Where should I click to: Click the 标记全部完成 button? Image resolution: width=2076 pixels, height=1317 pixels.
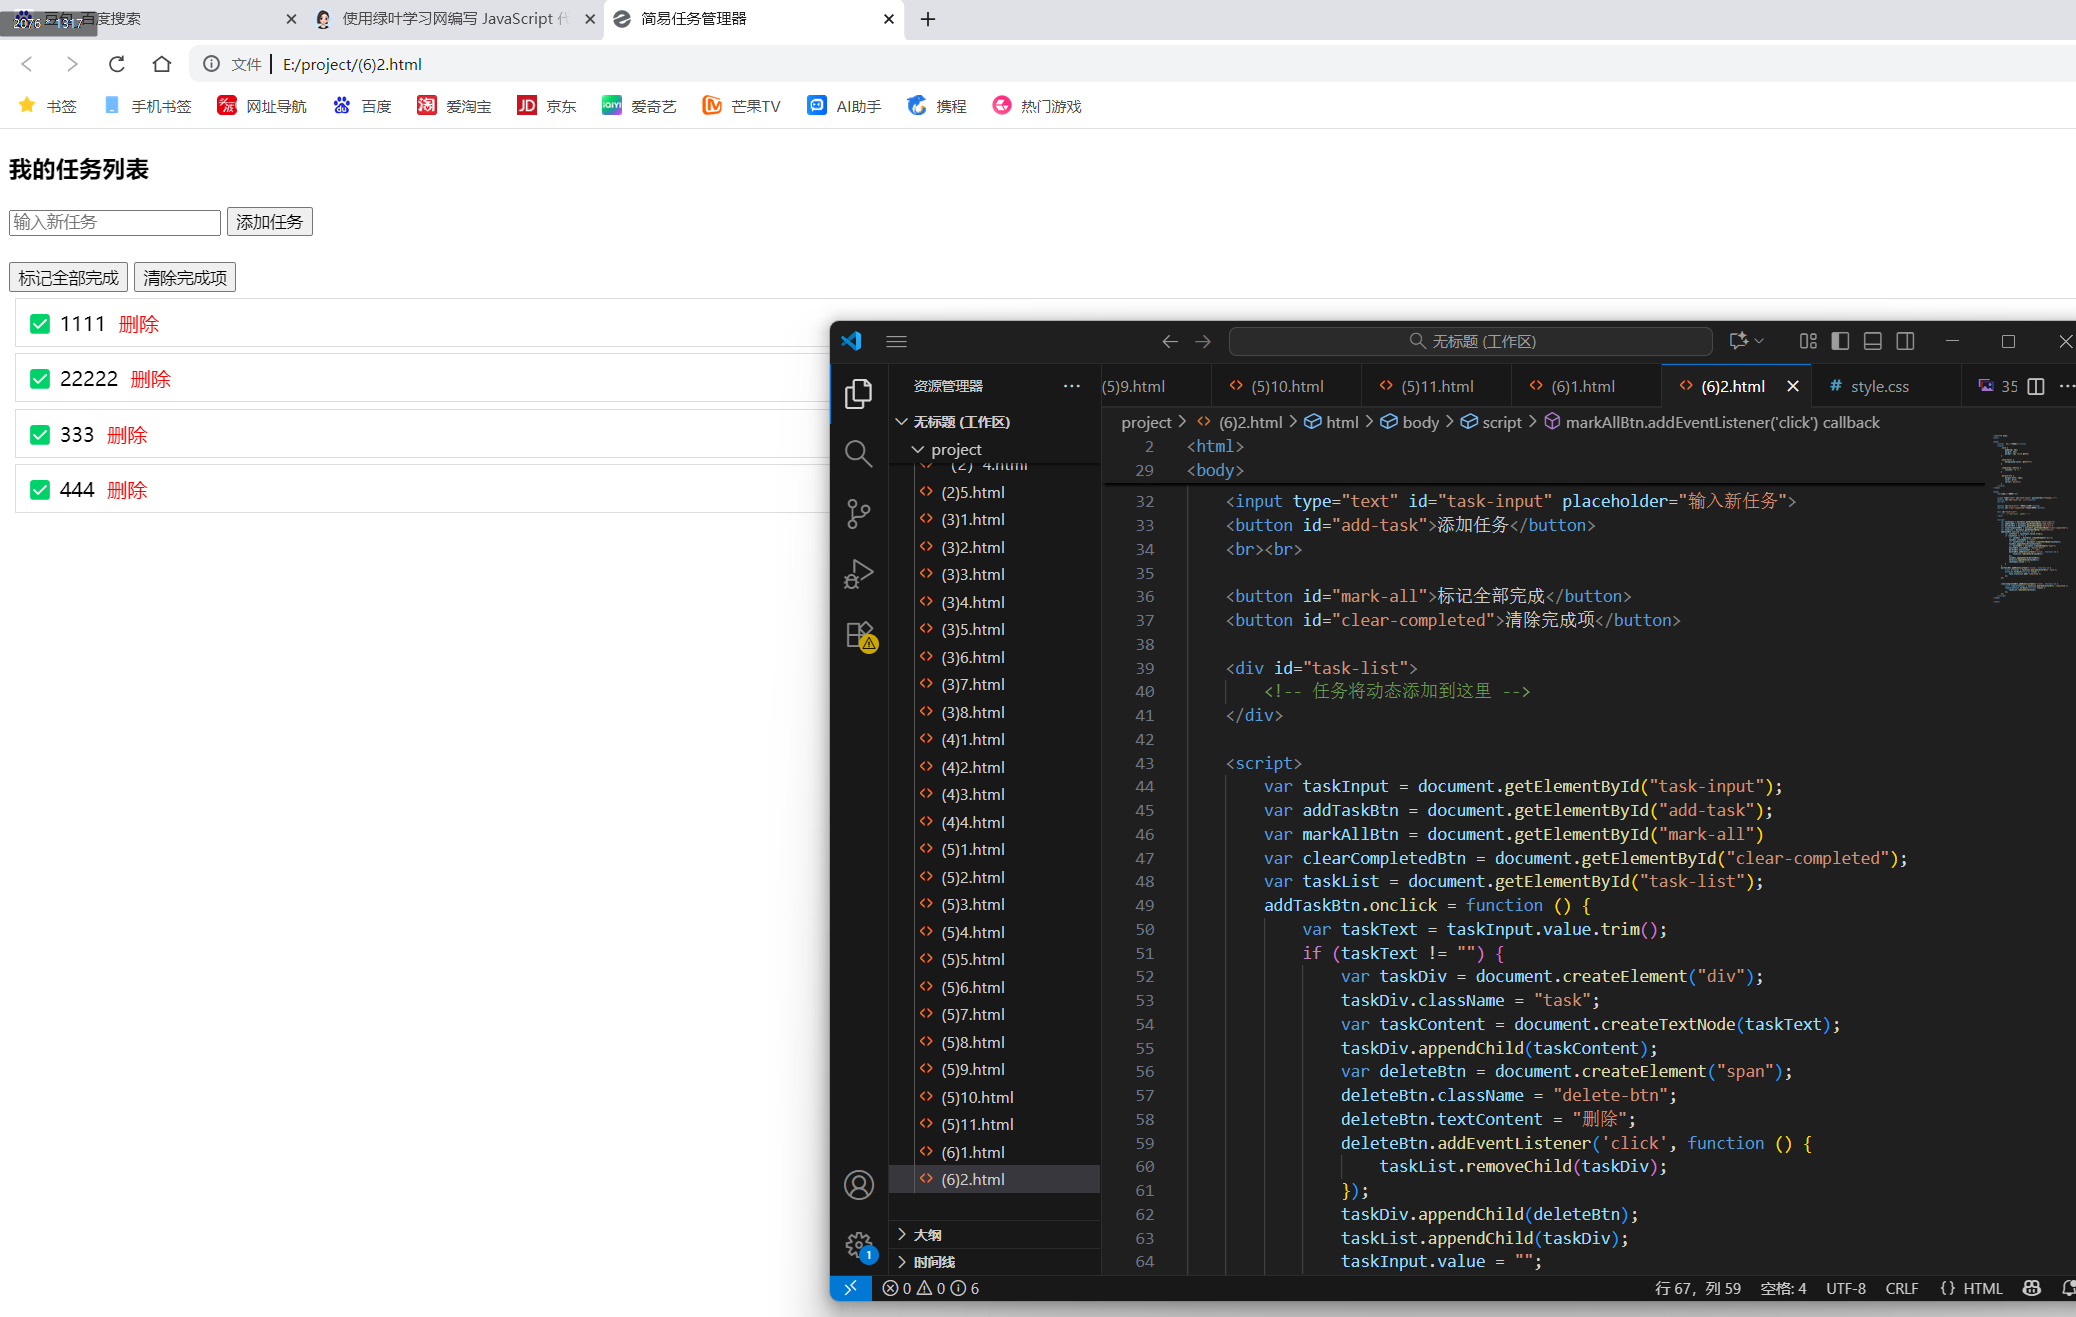(x=68, y=277)
